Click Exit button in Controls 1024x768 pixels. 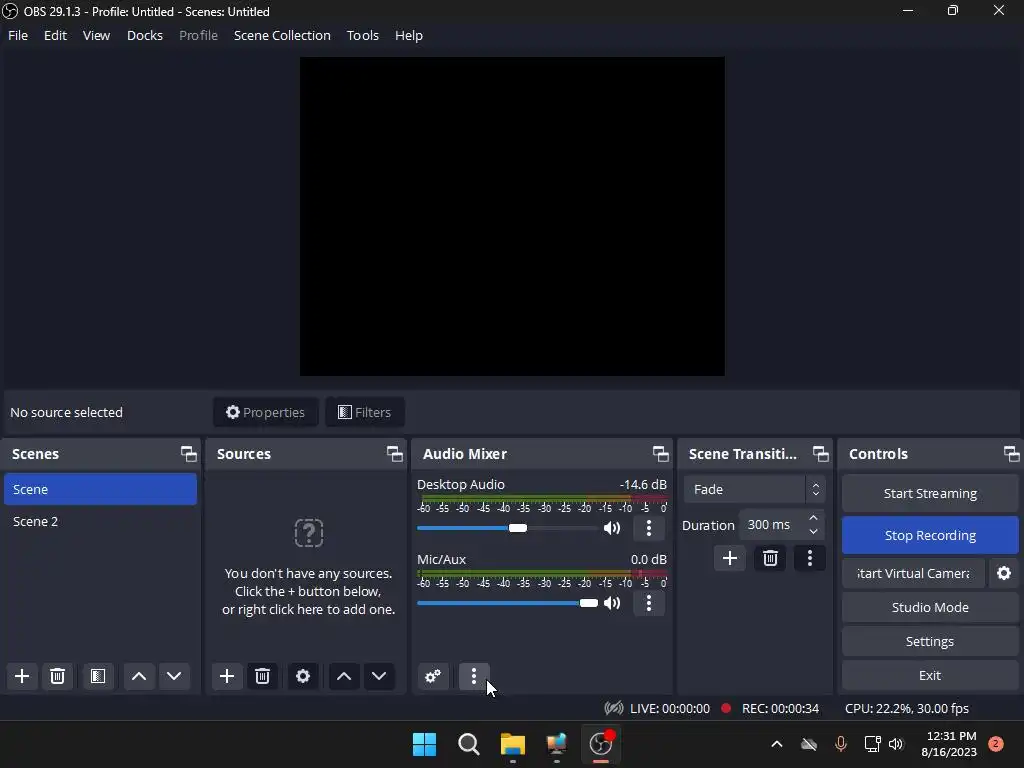point(930,675)
